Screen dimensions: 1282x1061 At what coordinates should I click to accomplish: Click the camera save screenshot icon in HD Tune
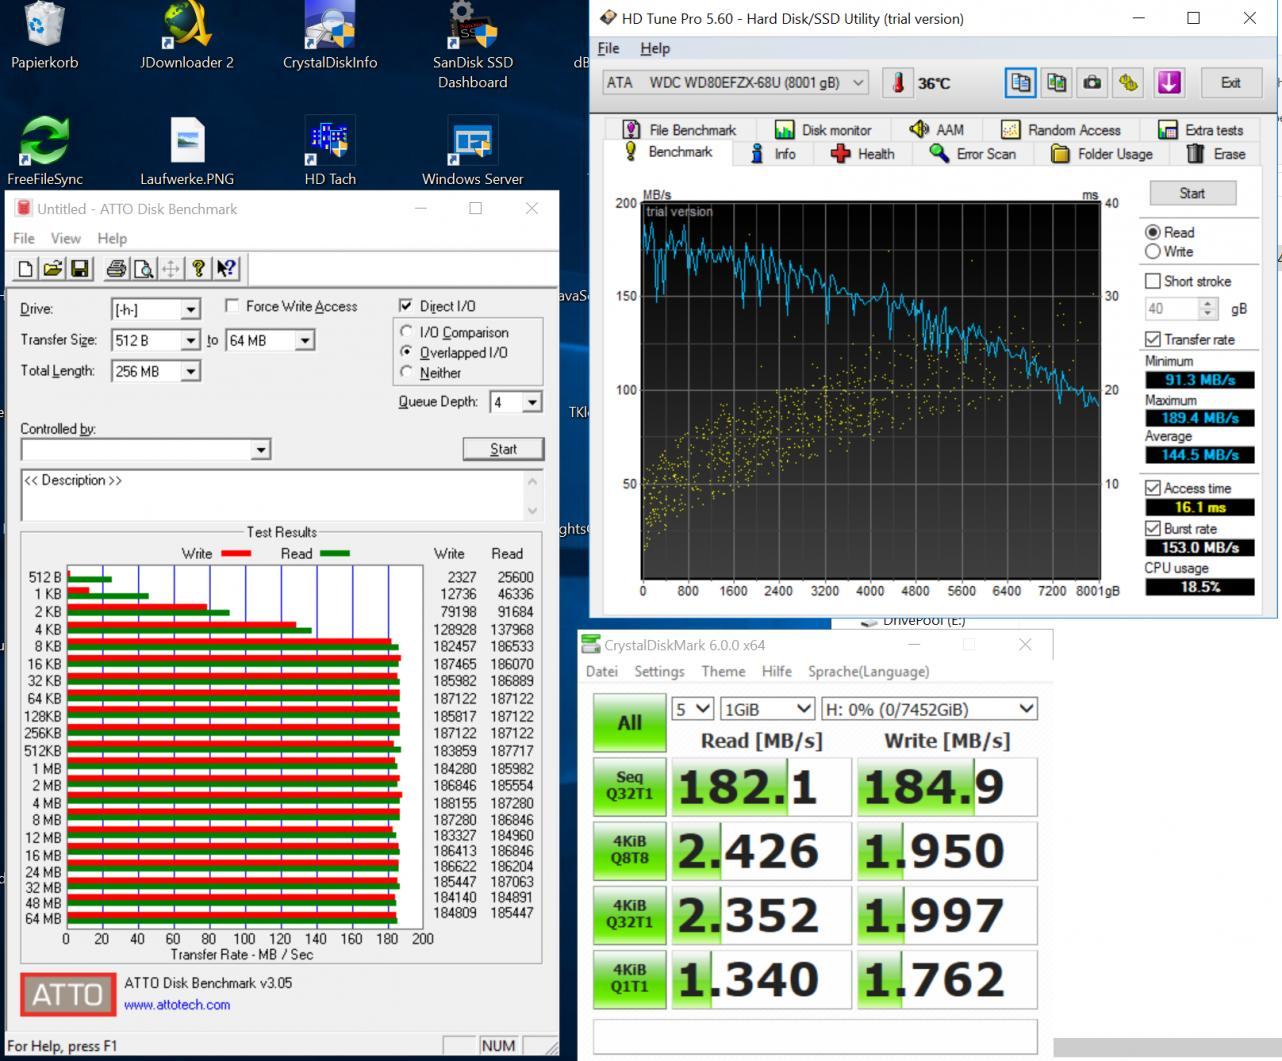click(x=1092, y=83)
